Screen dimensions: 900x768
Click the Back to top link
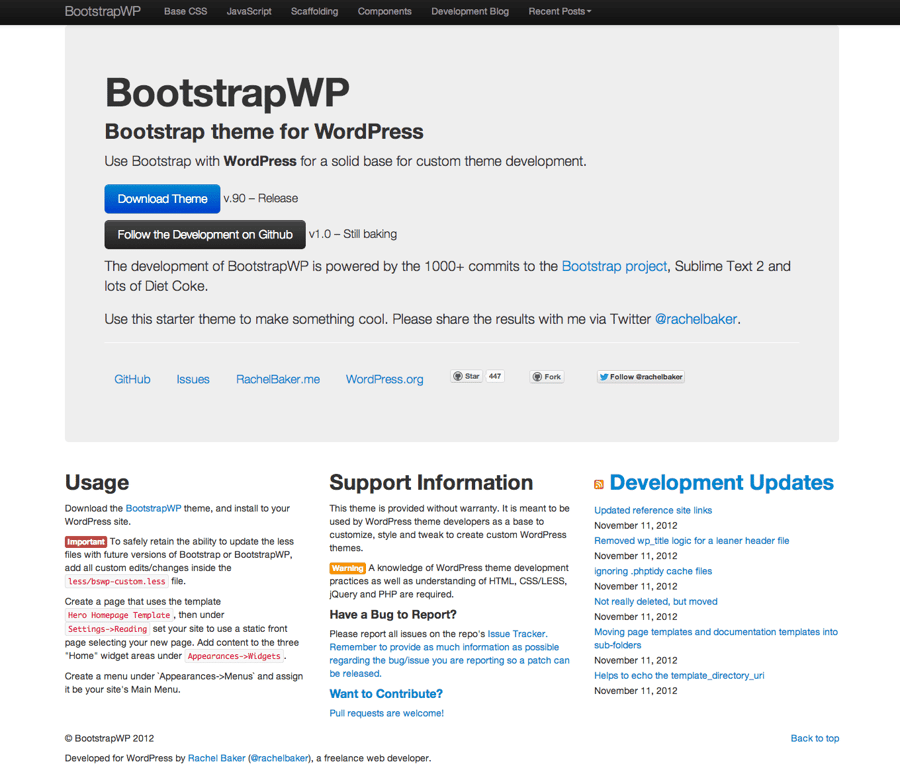(814, 738)
